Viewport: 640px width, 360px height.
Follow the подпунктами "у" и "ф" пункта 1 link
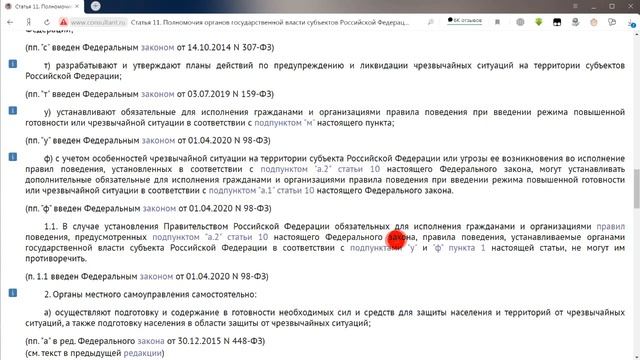[x=418, y=248]
